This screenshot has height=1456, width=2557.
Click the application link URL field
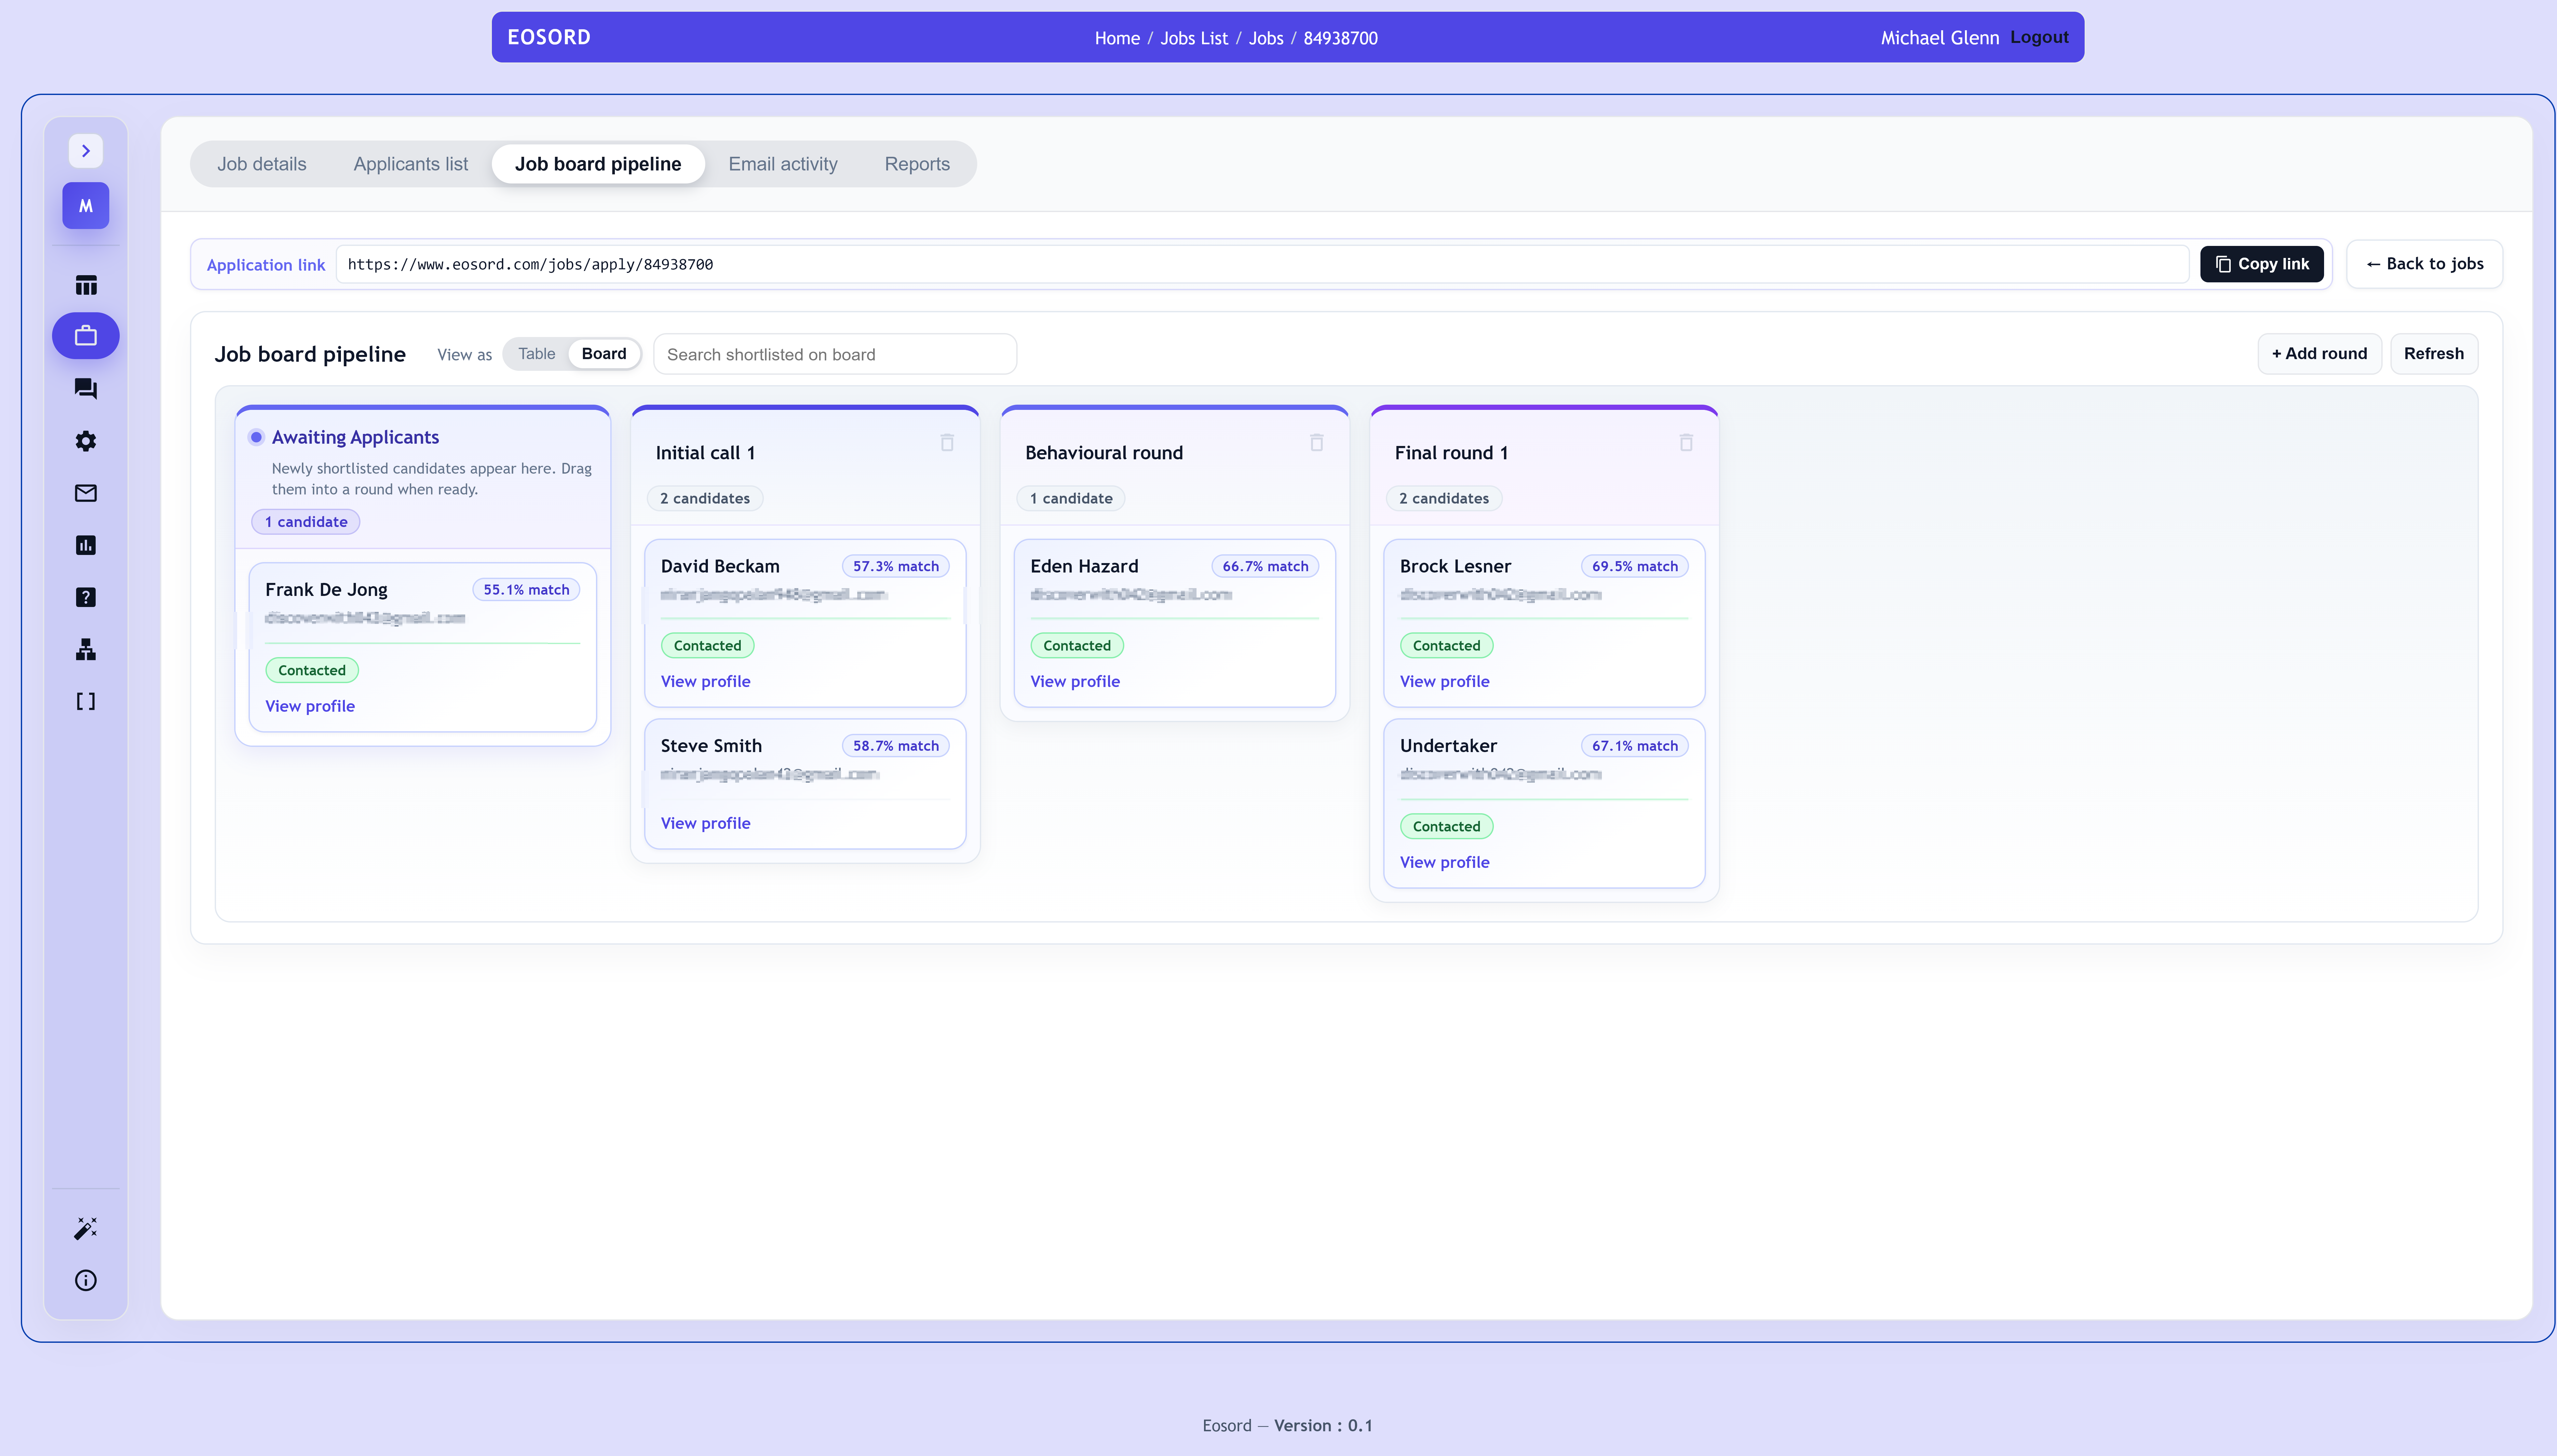click(x=1262, y=264)
